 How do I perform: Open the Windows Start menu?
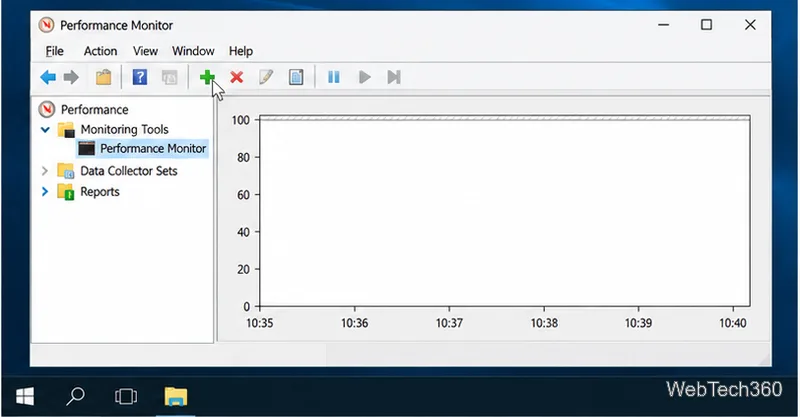pos(25,397)
